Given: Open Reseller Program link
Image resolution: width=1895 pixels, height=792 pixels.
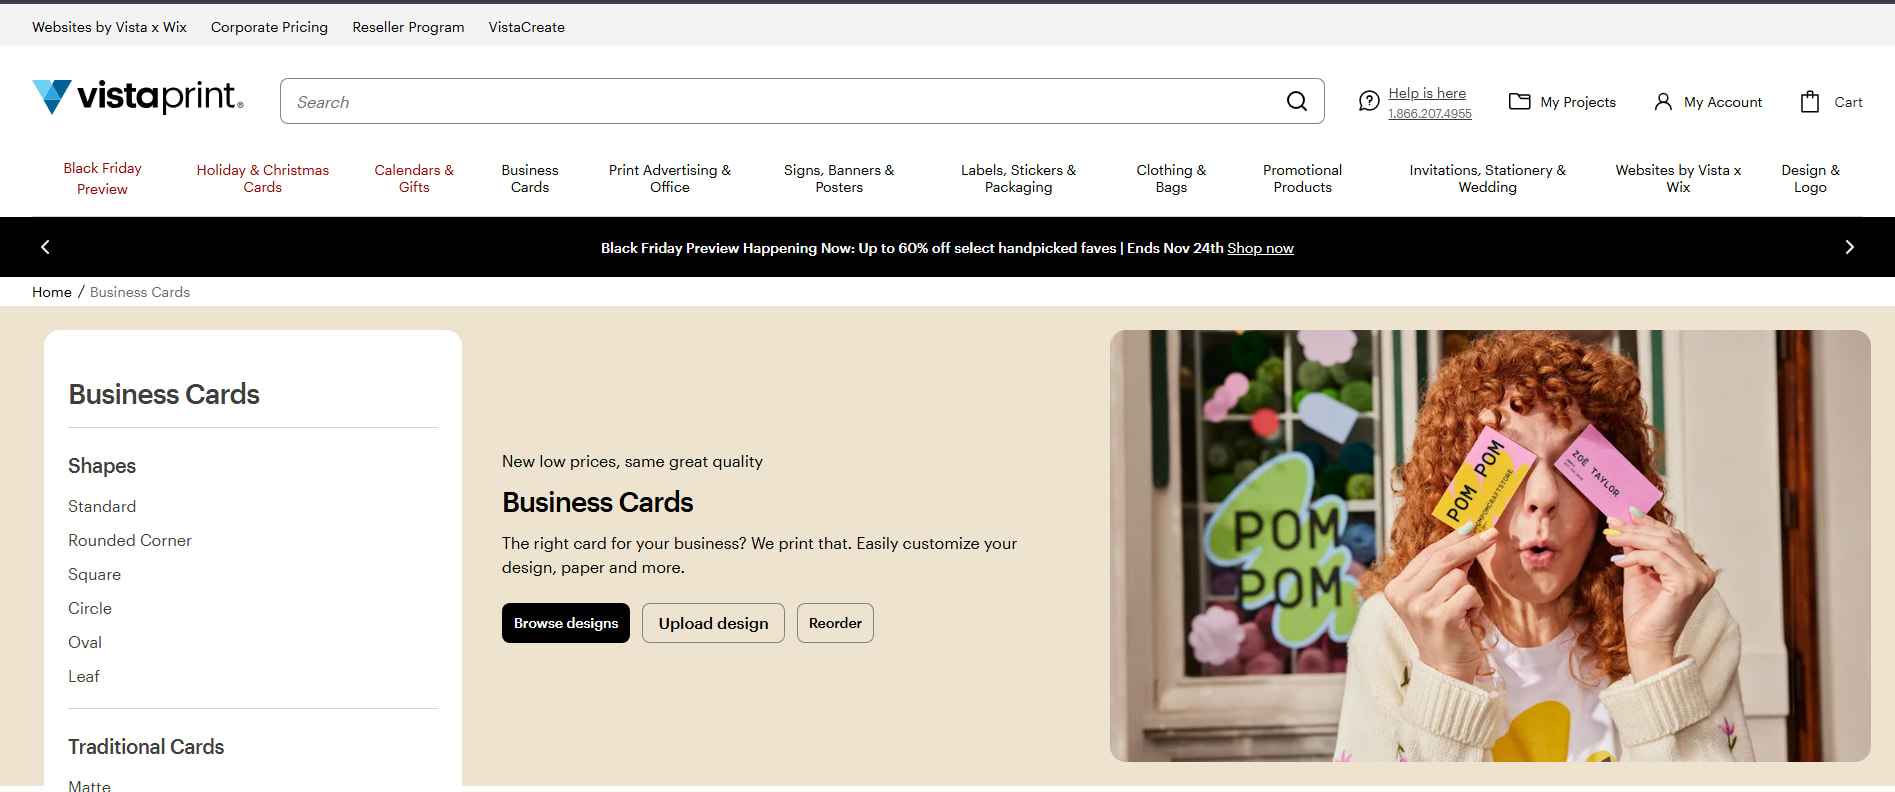Looking at the screenshot, I should tap(408, 27).
